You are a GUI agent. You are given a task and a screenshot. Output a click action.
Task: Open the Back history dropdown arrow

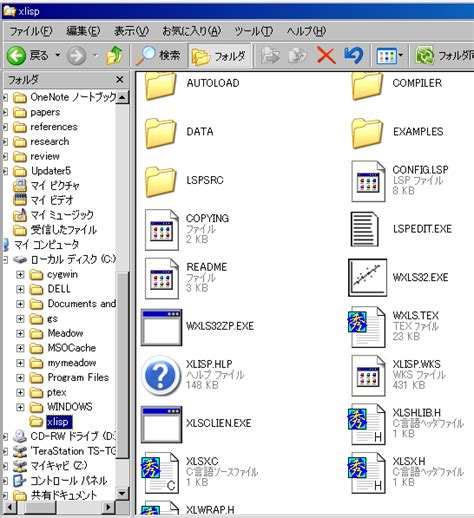[x=58, y=55]
